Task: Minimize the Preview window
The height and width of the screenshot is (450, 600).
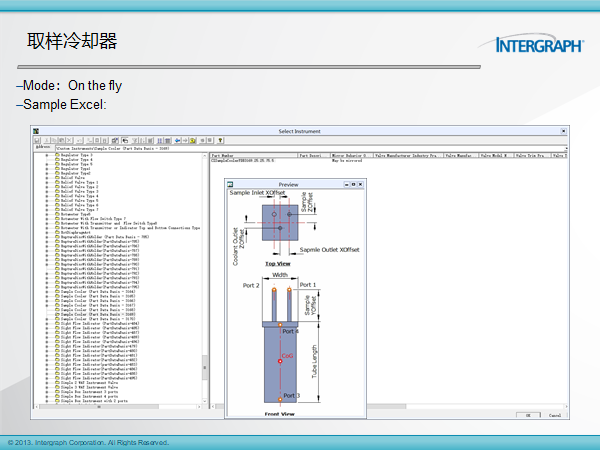Action: point(347,184)
